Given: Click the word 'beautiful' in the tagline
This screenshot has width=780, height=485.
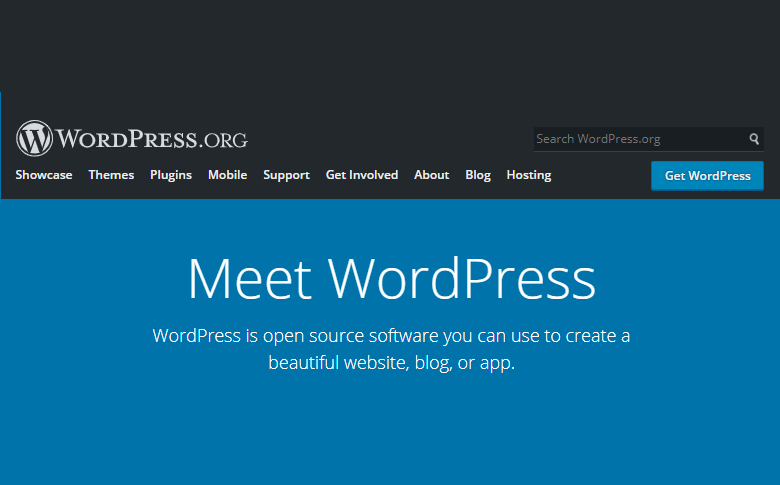Looking at the screenshot, I should point(304,363).
